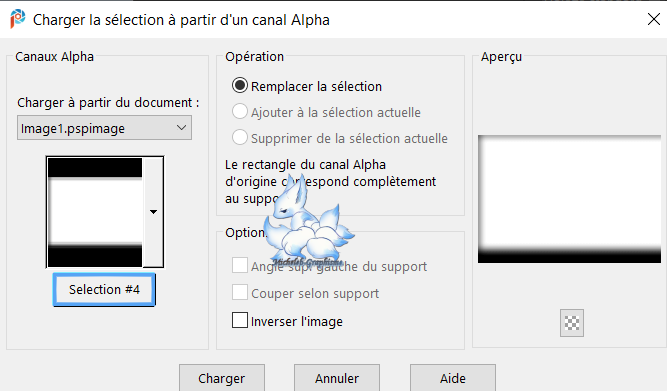Select Remplacer la sélection radio button
The height and width of the screenshot is (391, 667).
point(240,86)
